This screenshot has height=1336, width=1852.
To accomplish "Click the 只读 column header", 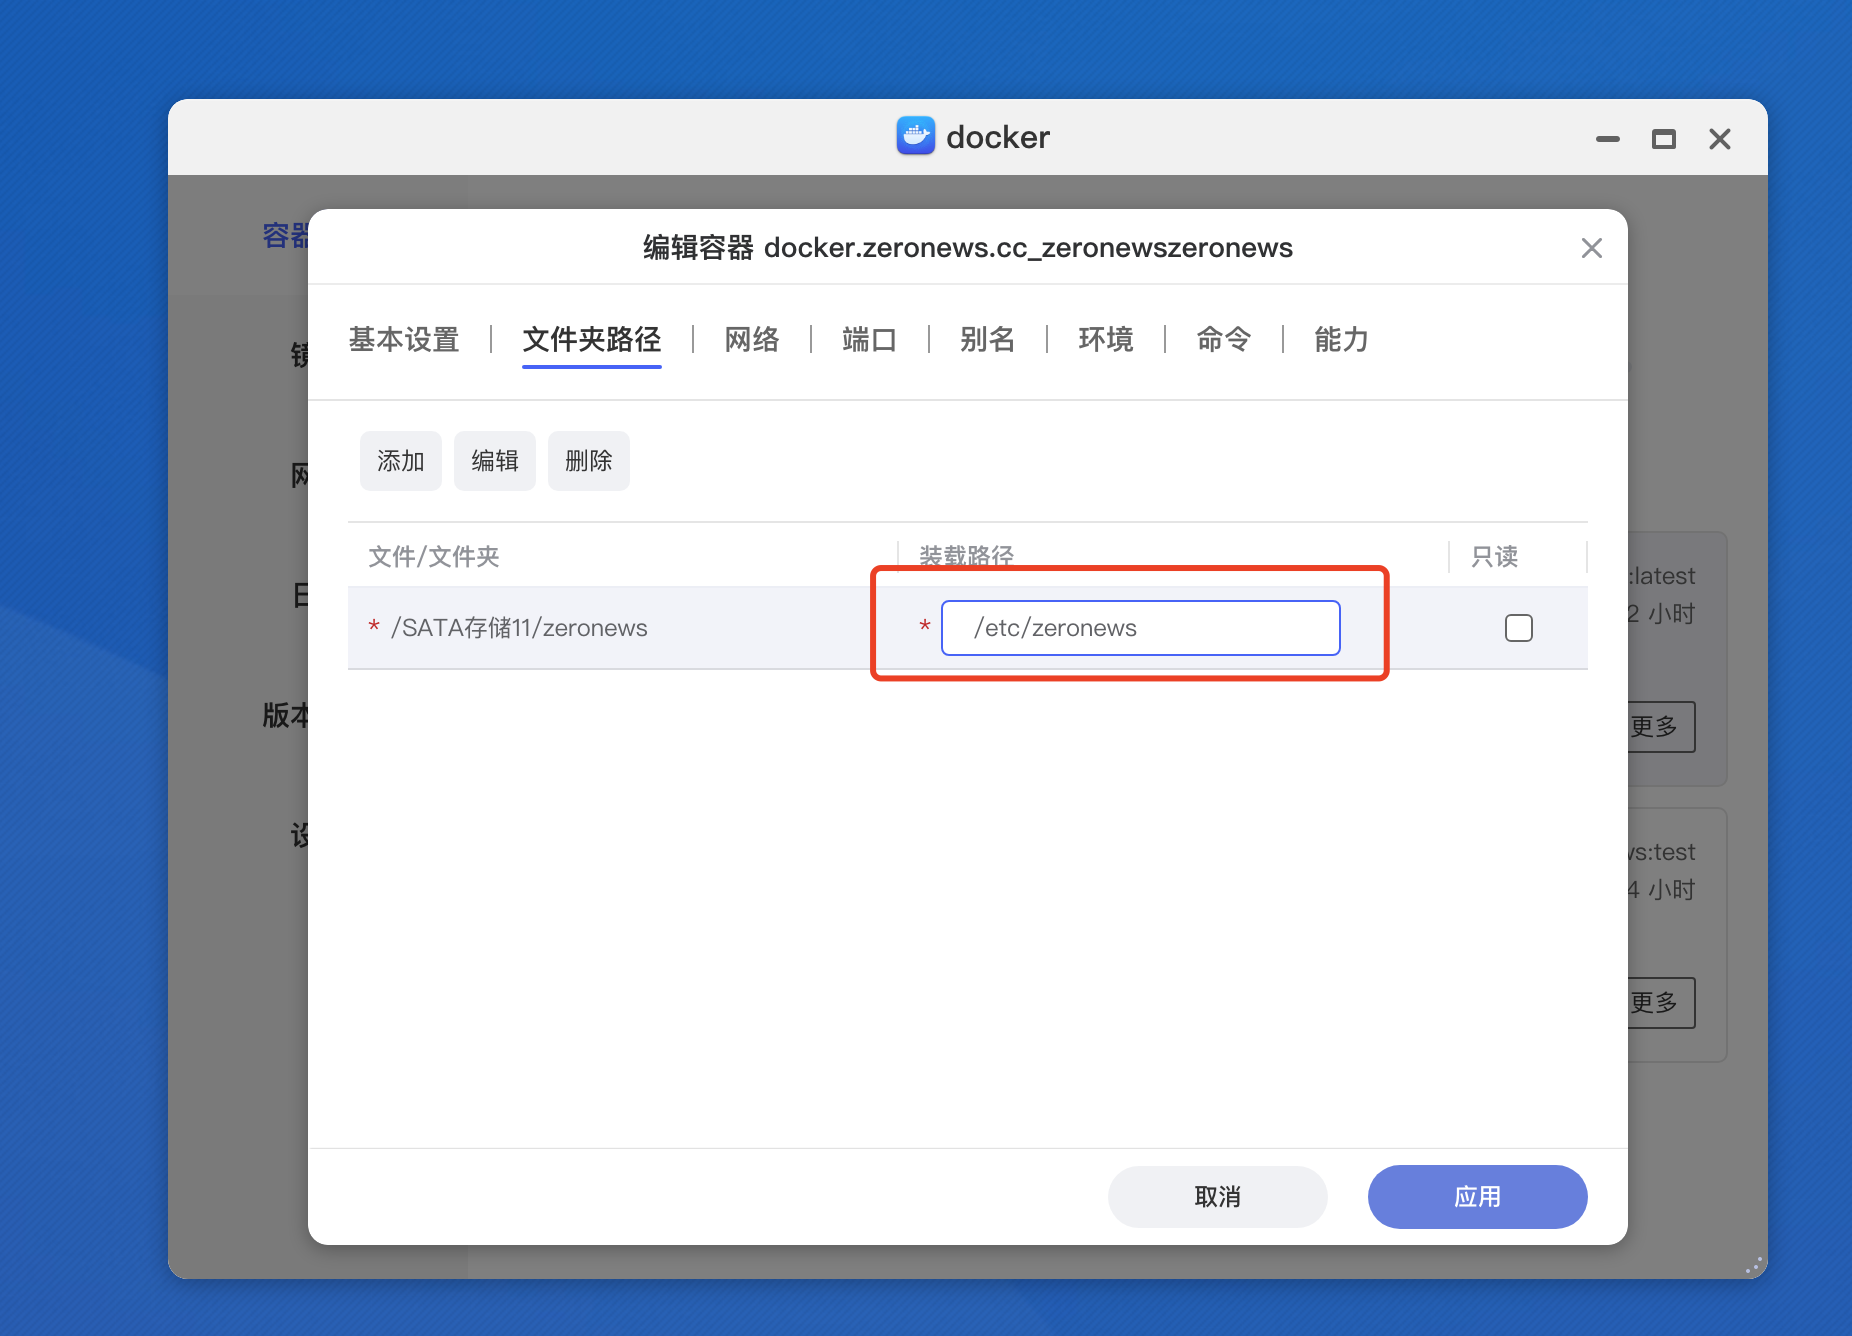I will 1495,556.
